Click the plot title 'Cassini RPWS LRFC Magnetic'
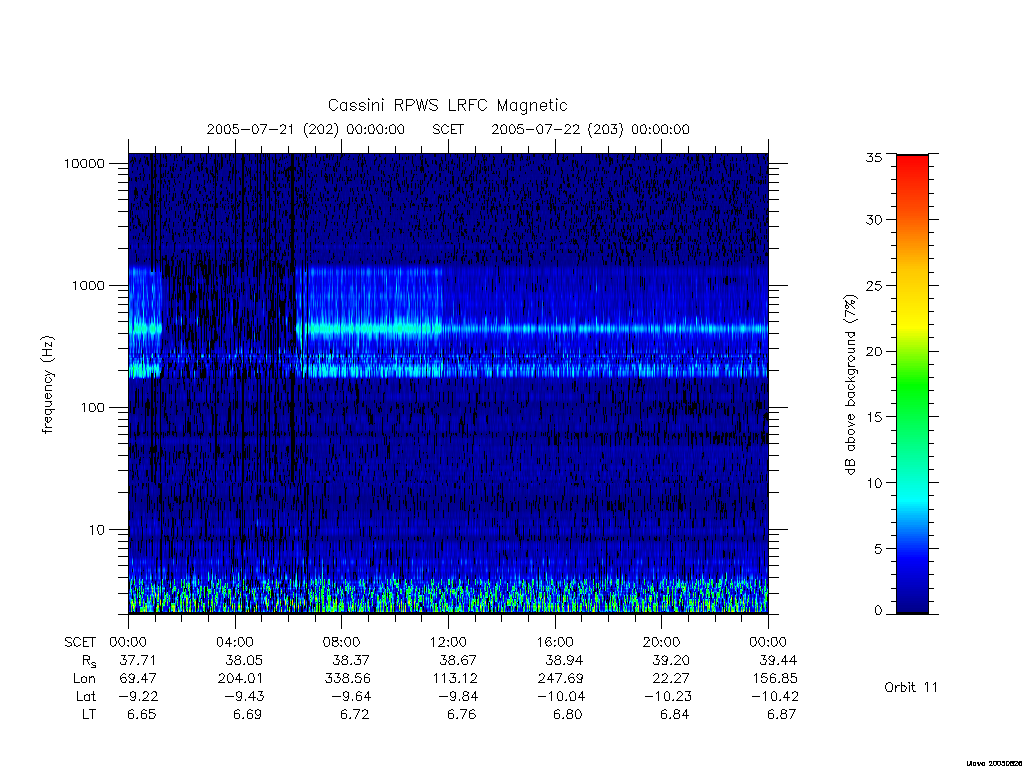The width and height of the screenshot is (1024, 768). click(447, 105)
